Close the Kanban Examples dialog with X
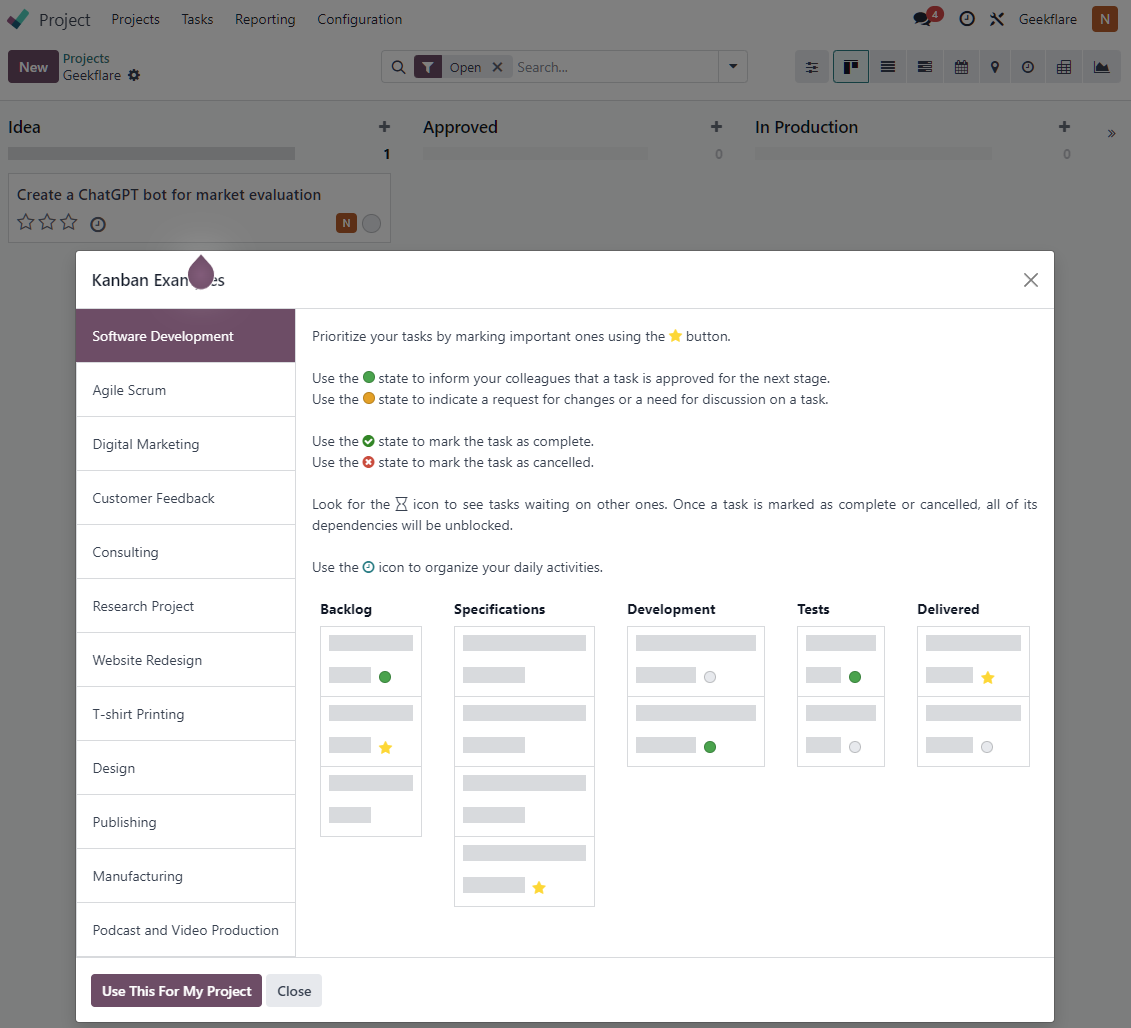Viewport: 1131px width, 1028px height. (1031, 280)
